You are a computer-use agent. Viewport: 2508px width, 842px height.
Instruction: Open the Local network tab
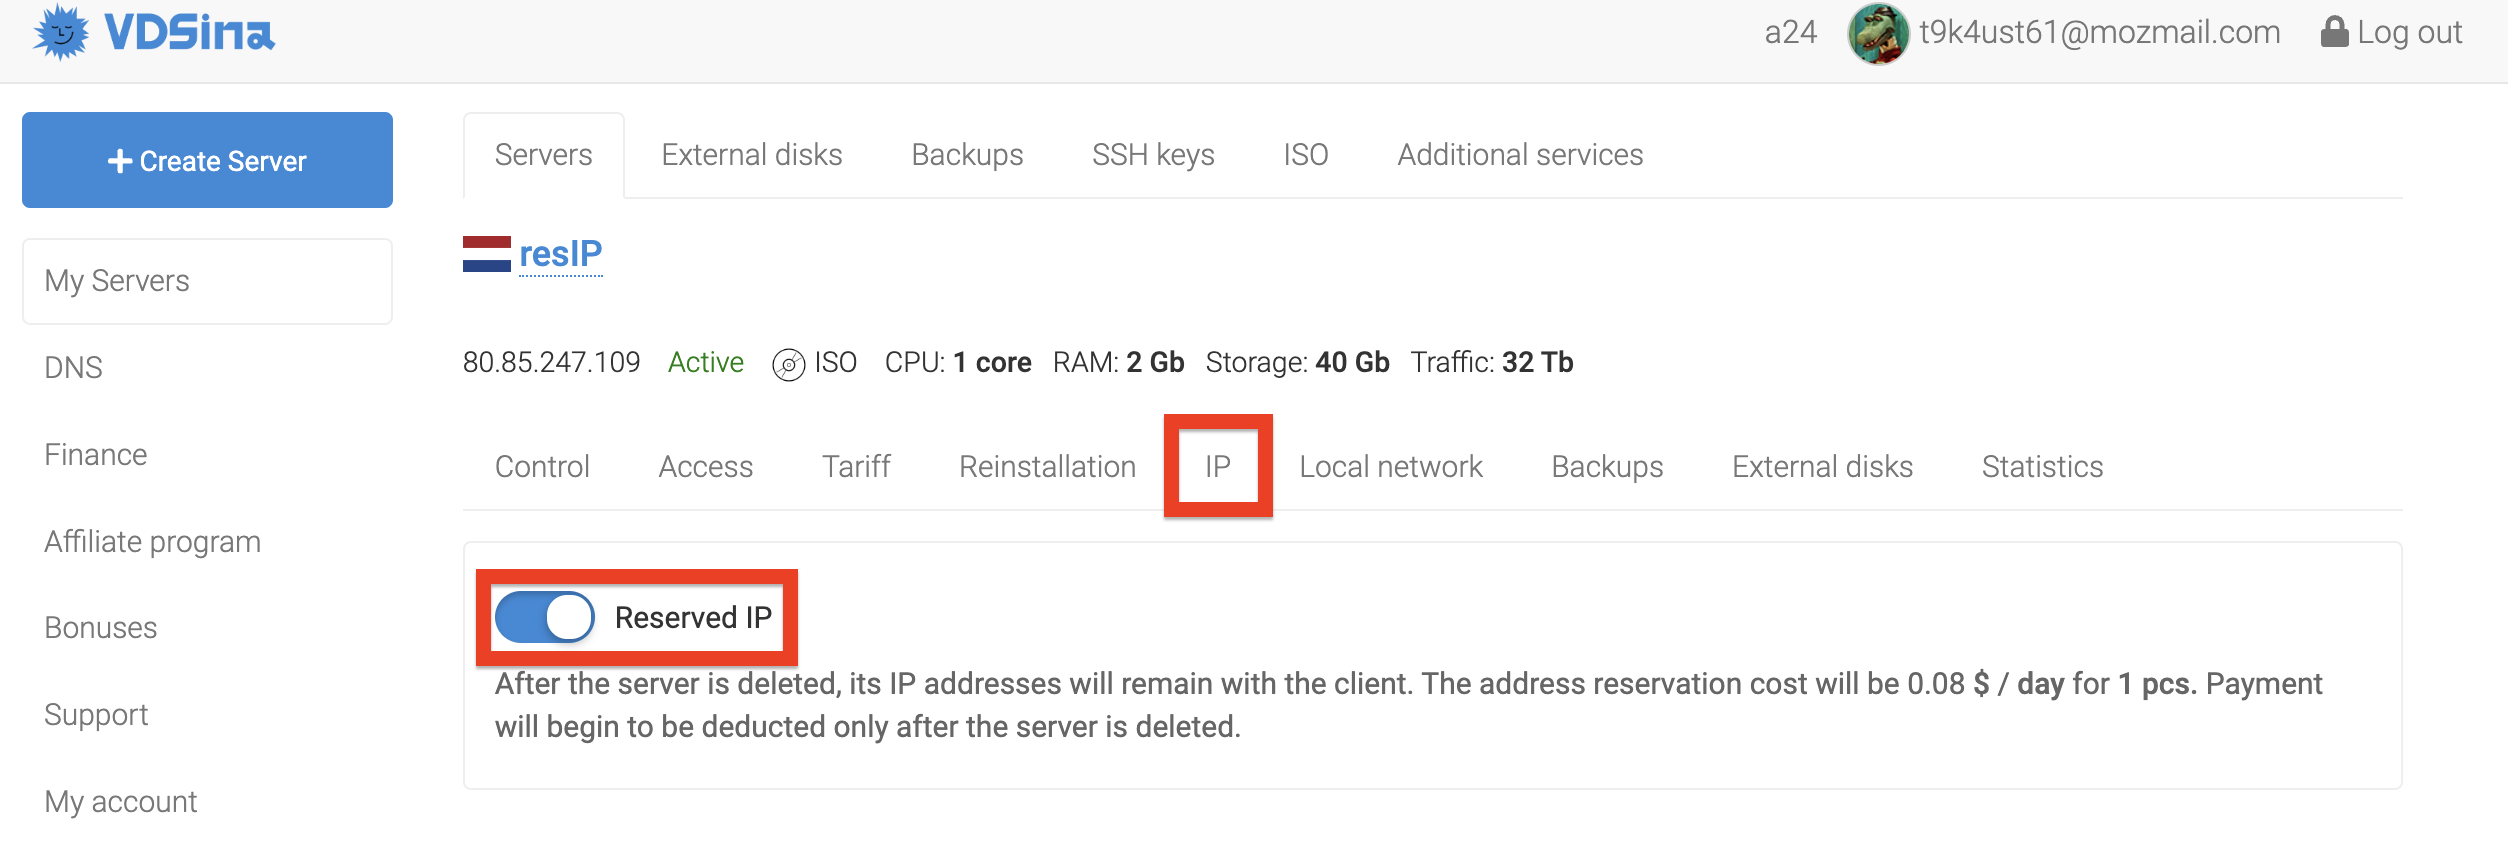click(1390, 466)
